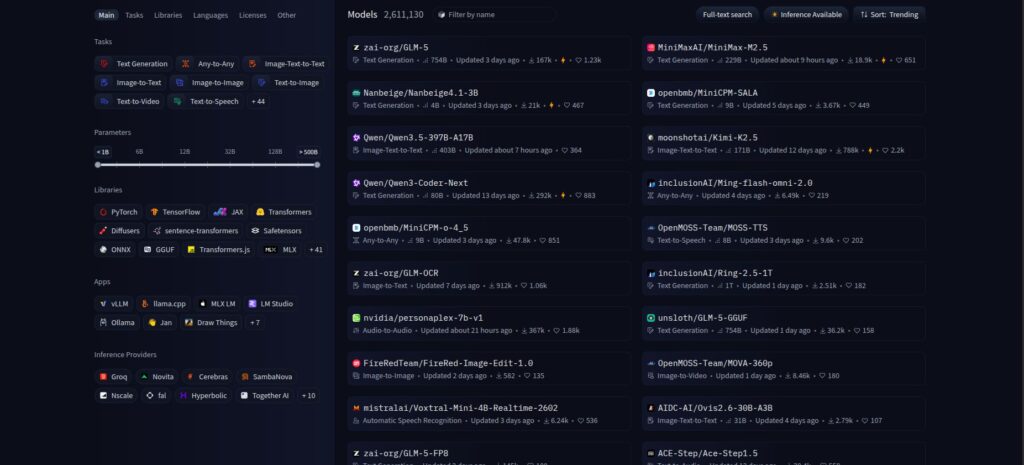Screen dimensions: 1024x465
Task: Open the zai-org/GLM-5 model
Action: click(489, 53)
